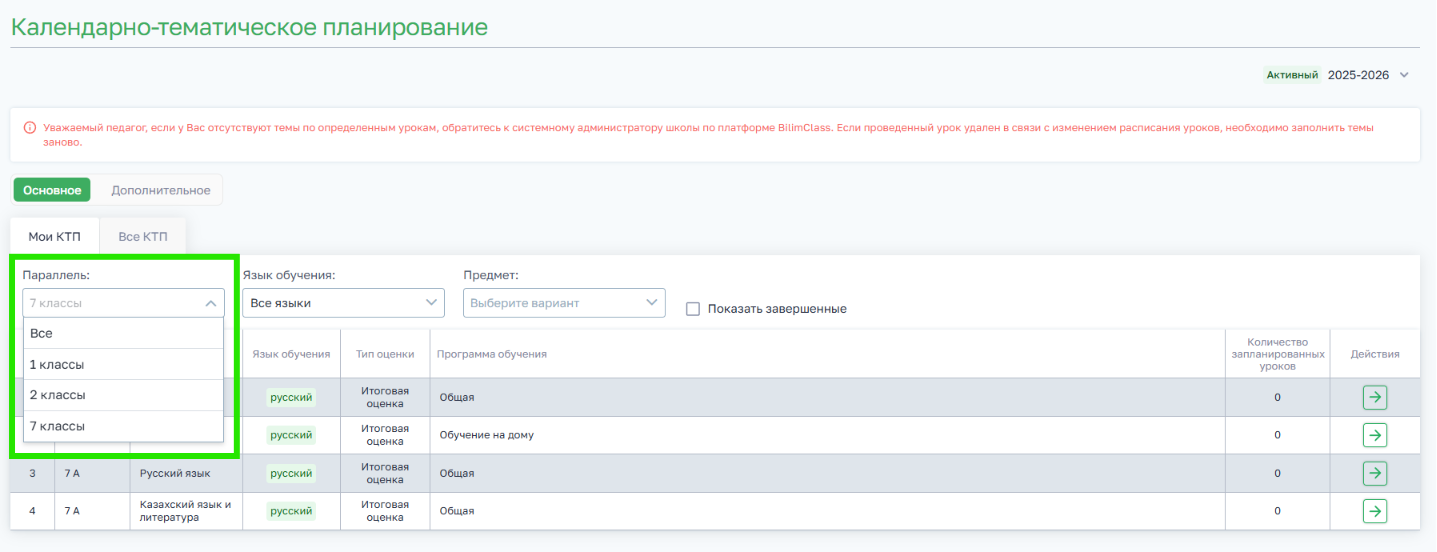This screenshot has width=1437, height=552.
Task: Click Итоговая оценка cell in row 3
Action: coord(385,473)
